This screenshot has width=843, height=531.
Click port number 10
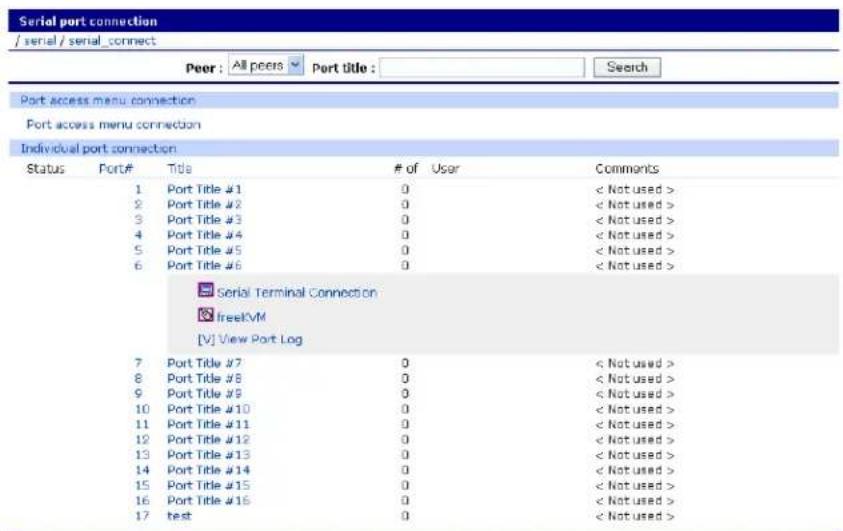tap(142, 409)
